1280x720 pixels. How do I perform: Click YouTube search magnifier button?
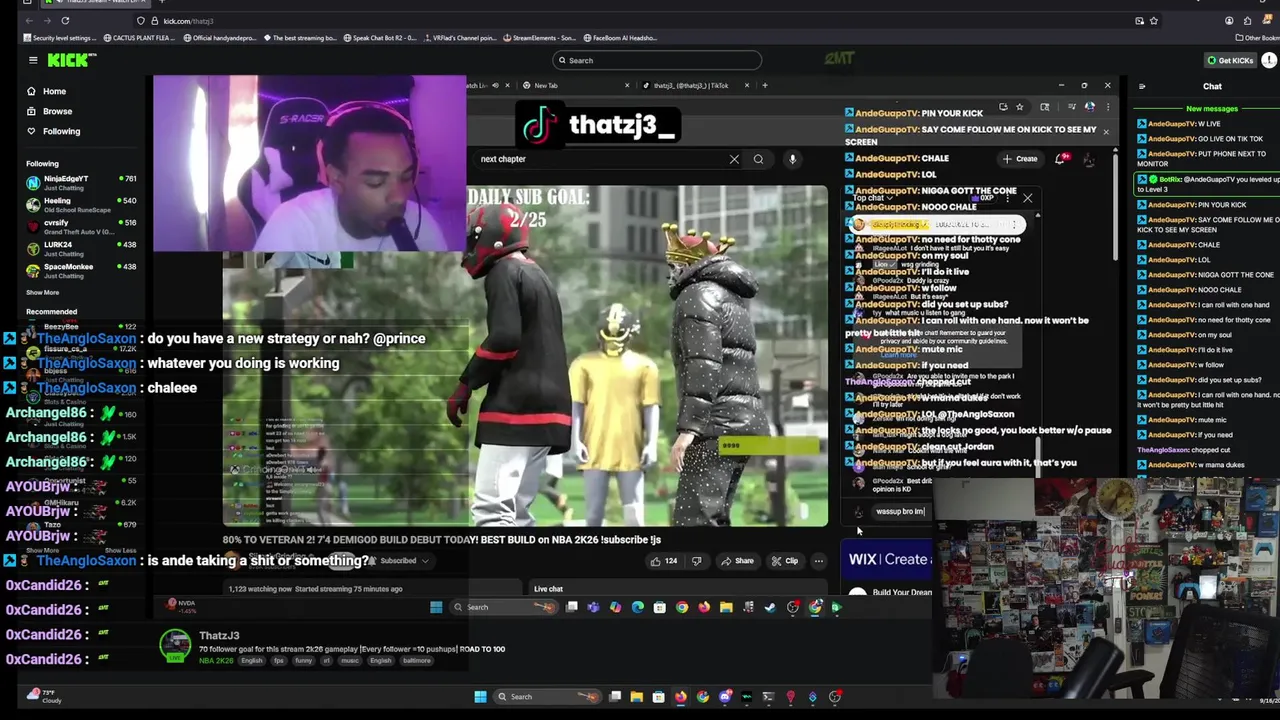tap(758, 159)
